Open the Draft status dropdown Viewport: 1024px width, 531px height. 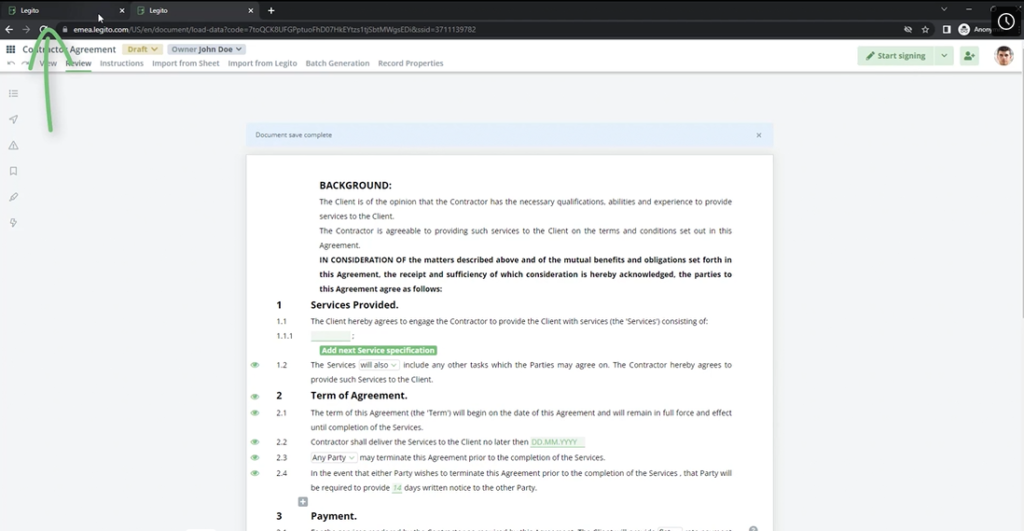[x=142, y=49]
